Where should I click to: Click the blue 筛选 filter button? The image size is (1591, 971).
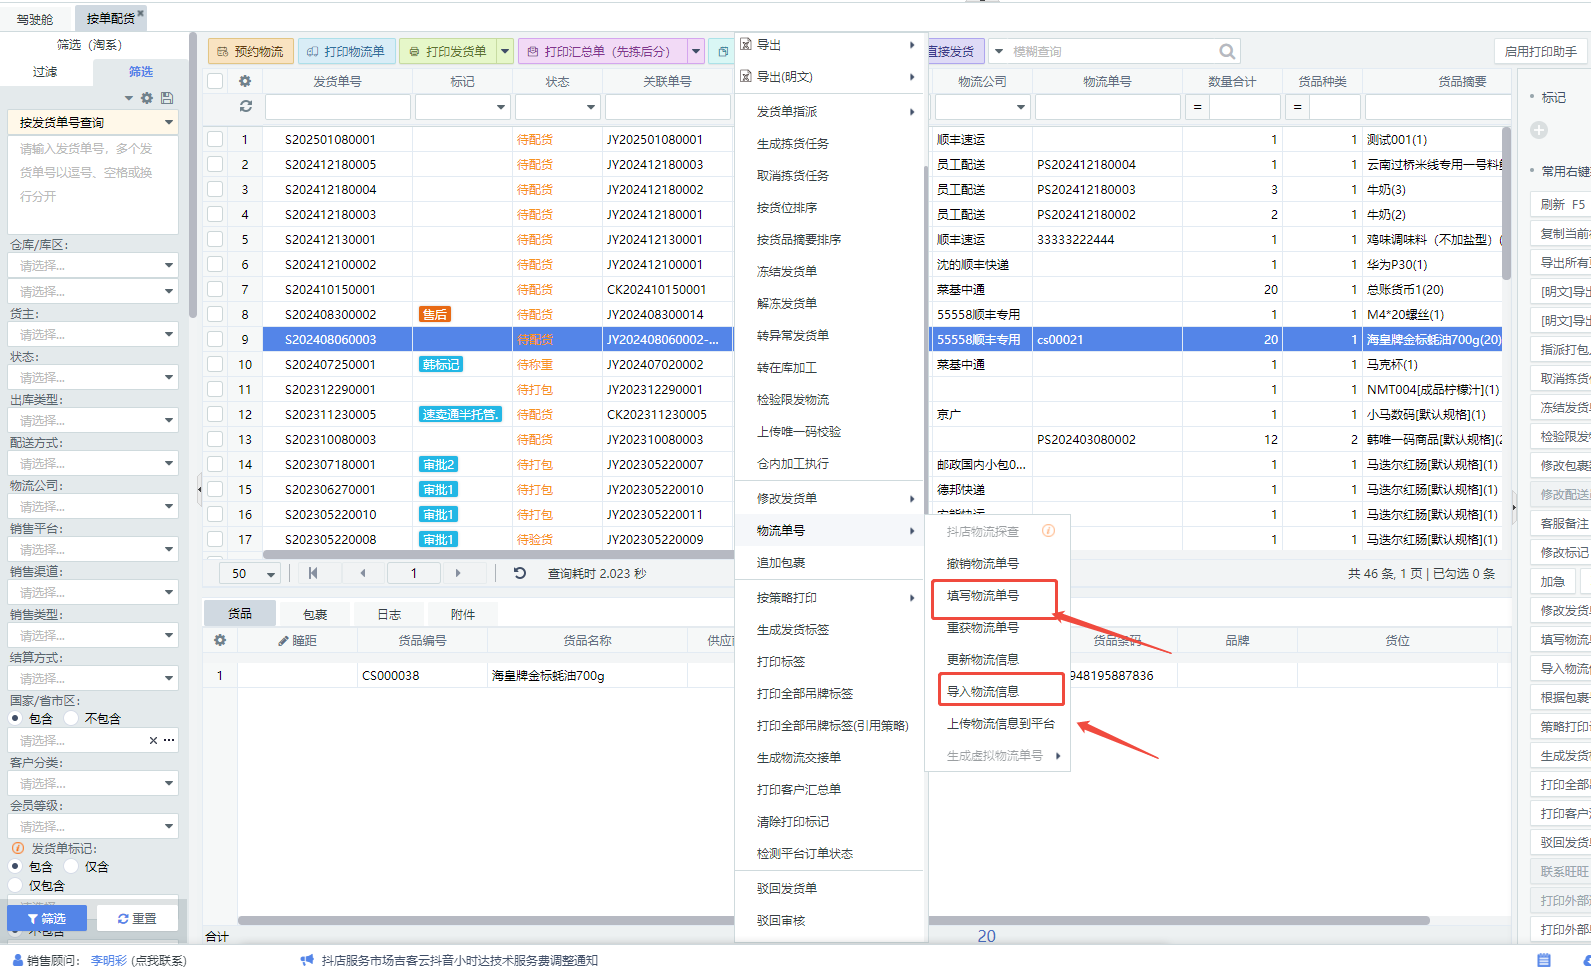[x=46, y=918]
